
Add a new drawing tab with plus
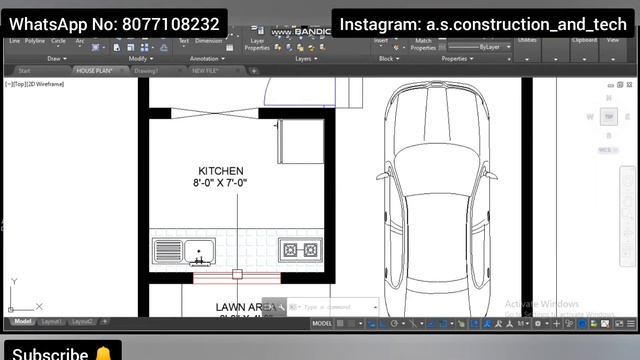point(254,71)
